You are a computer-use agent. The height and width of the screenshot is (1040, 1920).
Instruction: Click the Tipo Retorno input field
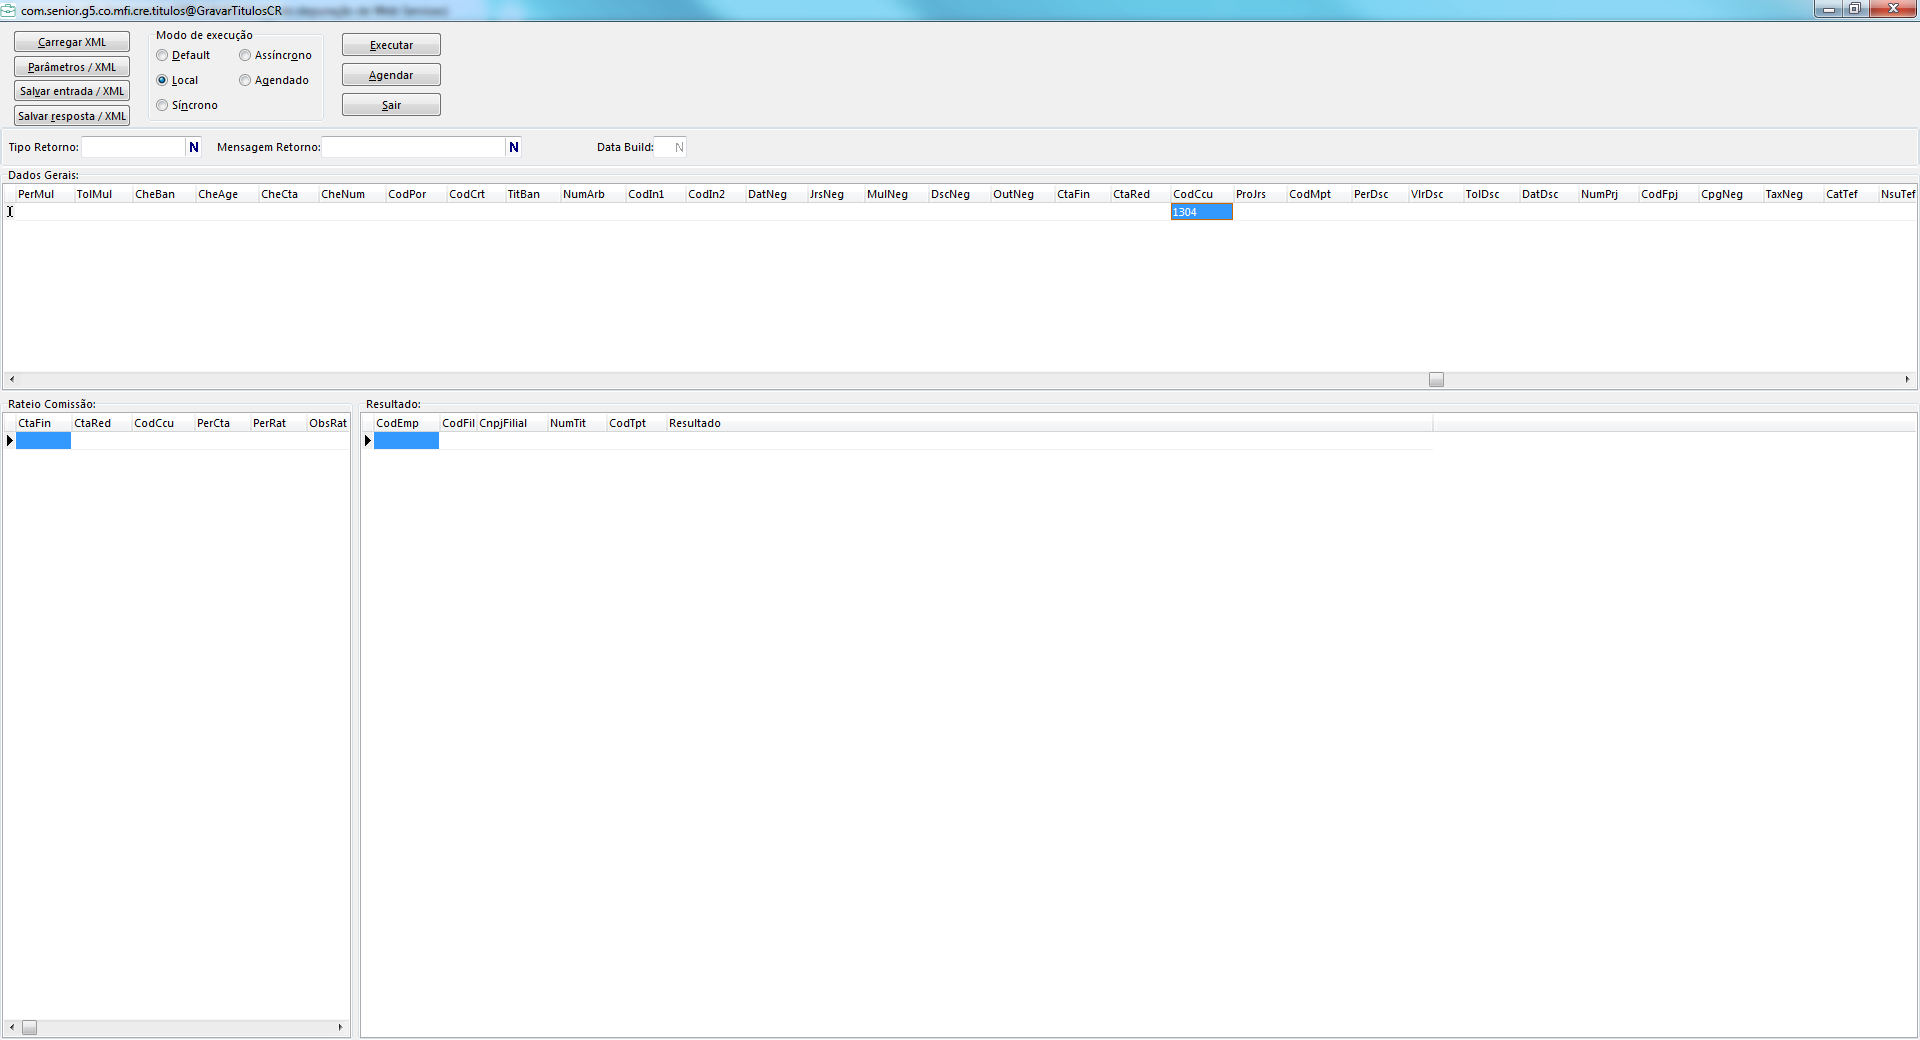(134, 147)
